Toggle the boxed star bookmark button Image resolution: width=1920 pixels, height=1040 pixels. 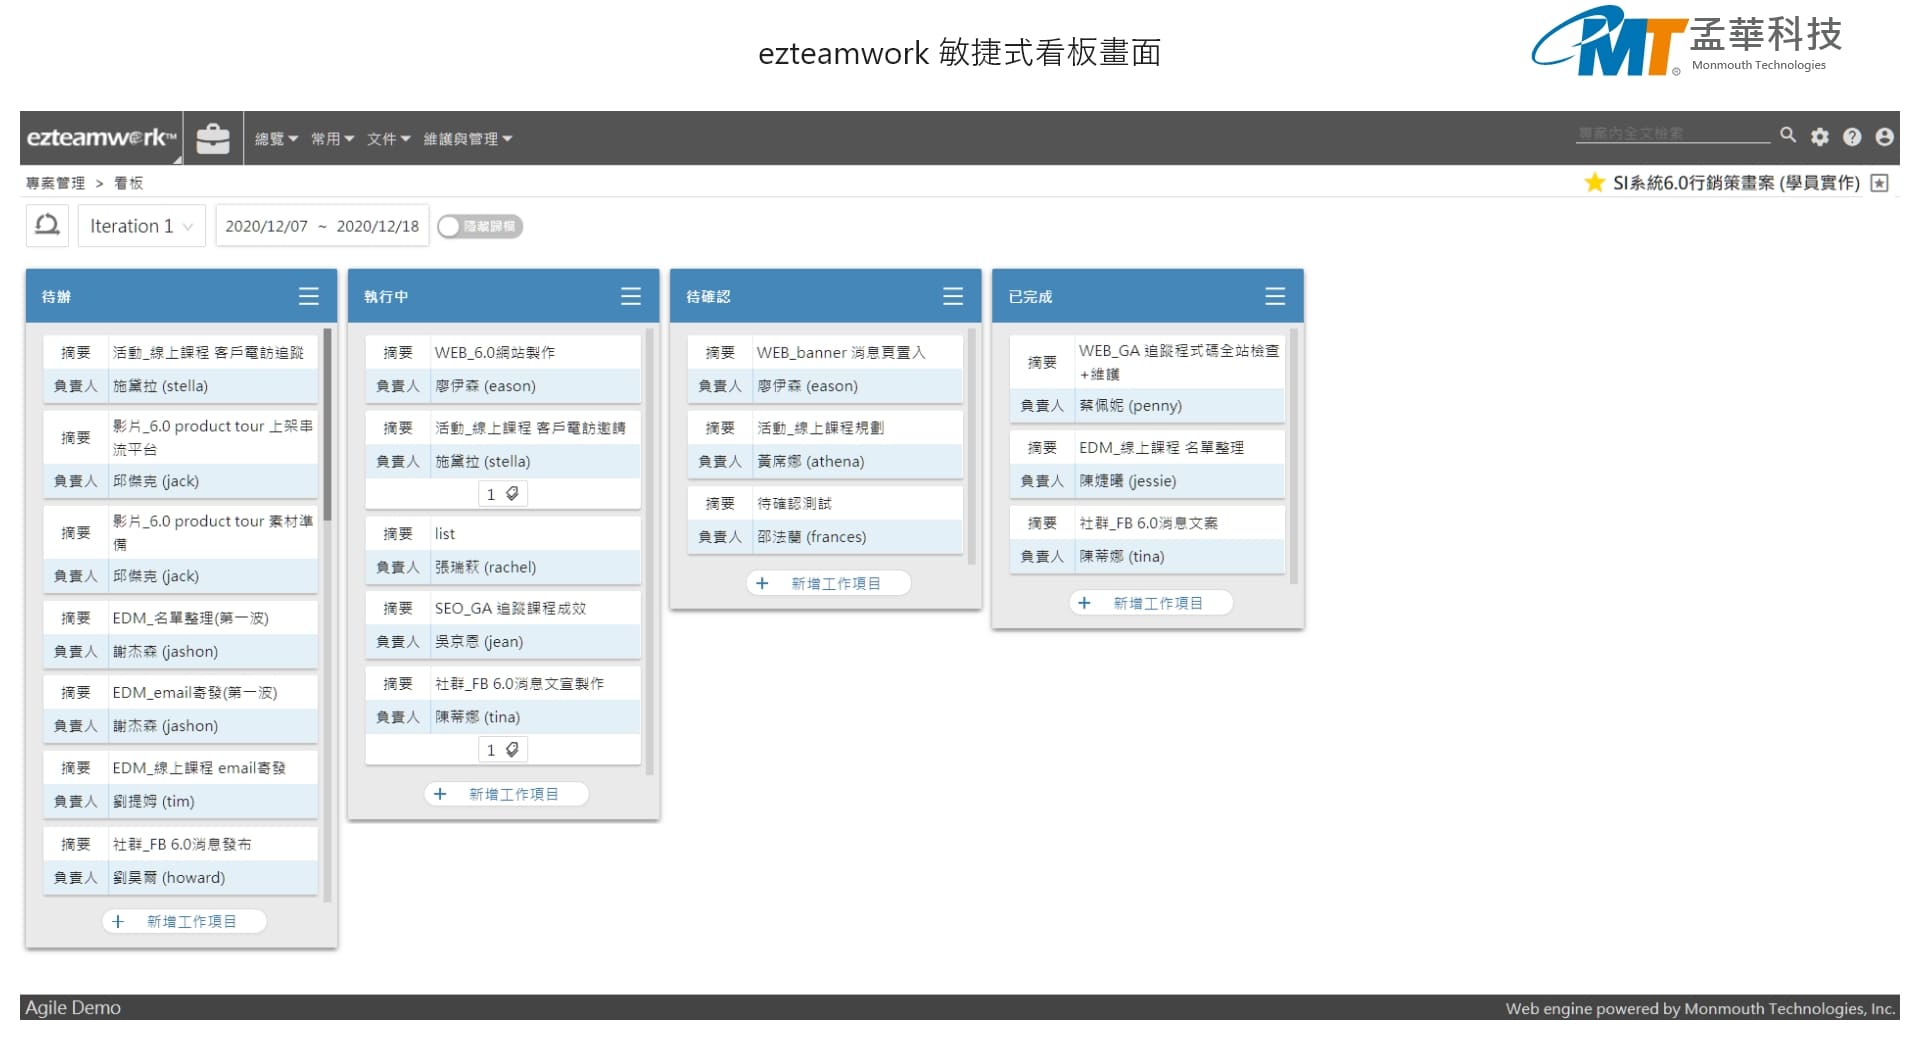pyautogui.click(x=1880, y=182)
